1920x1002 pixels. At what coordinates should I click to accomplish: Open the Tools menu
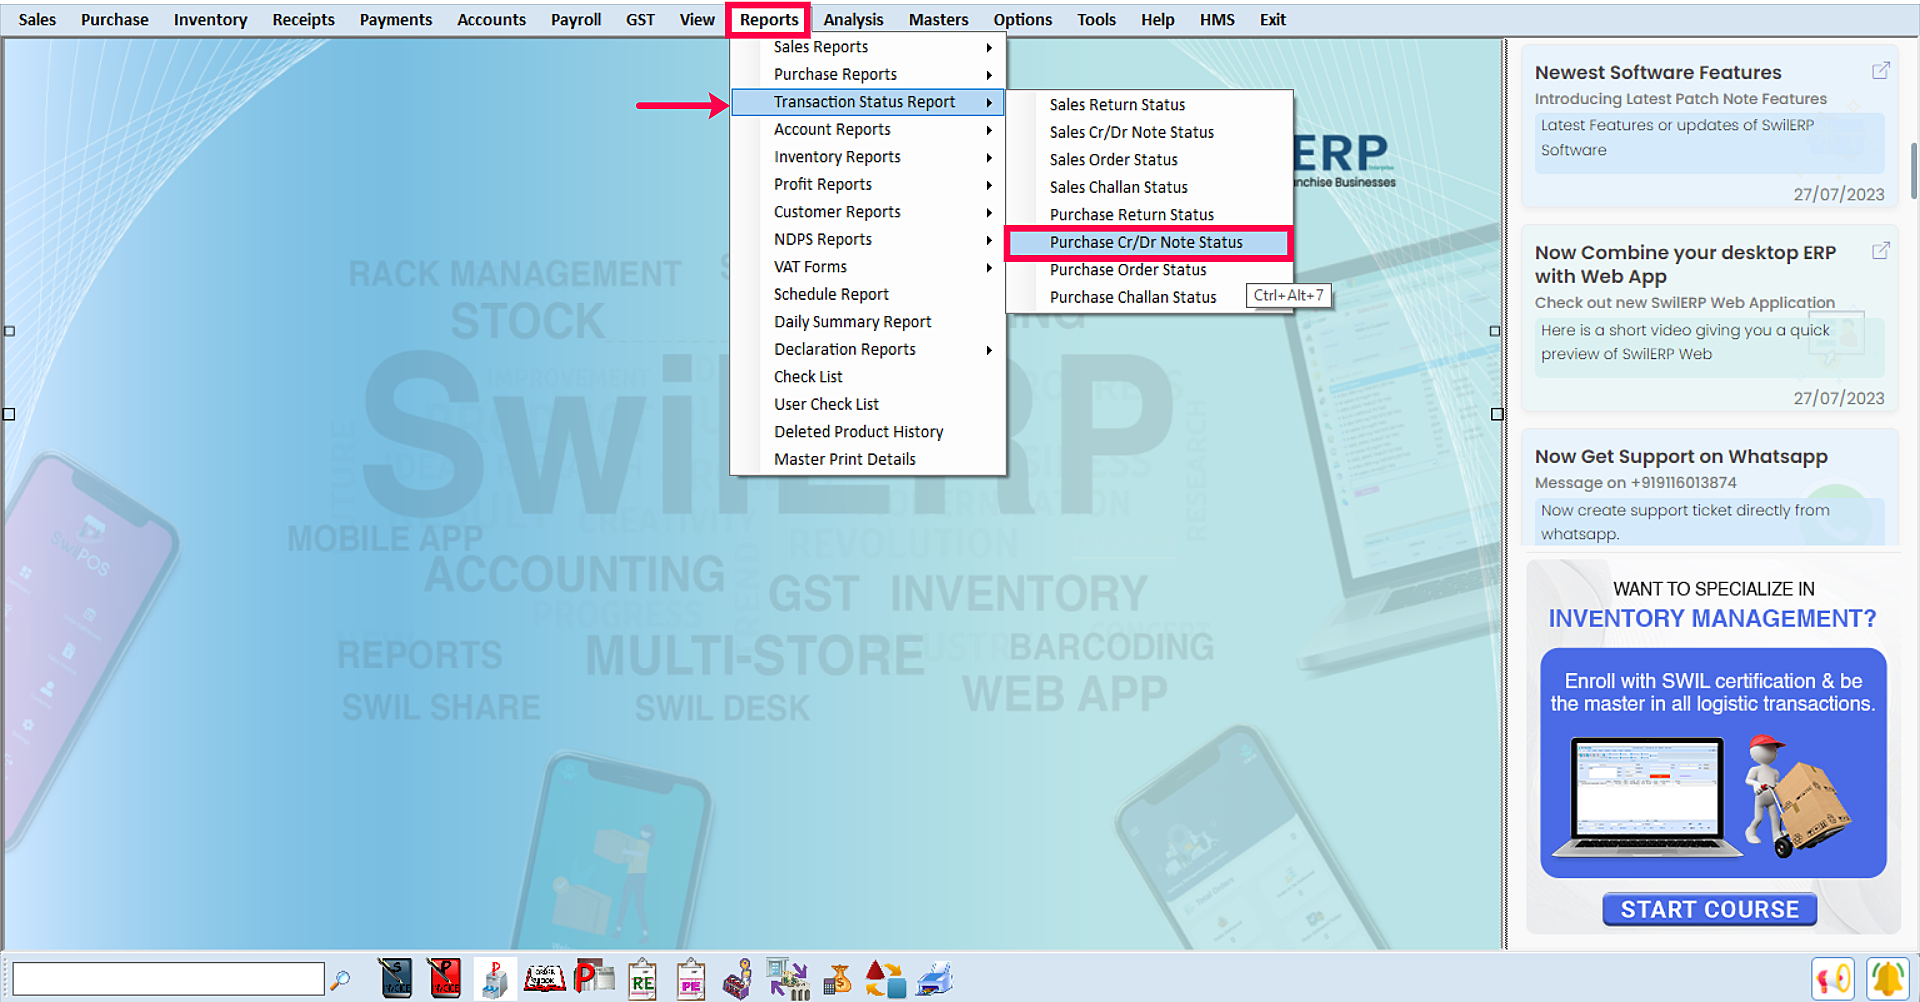coord(1096,19)
